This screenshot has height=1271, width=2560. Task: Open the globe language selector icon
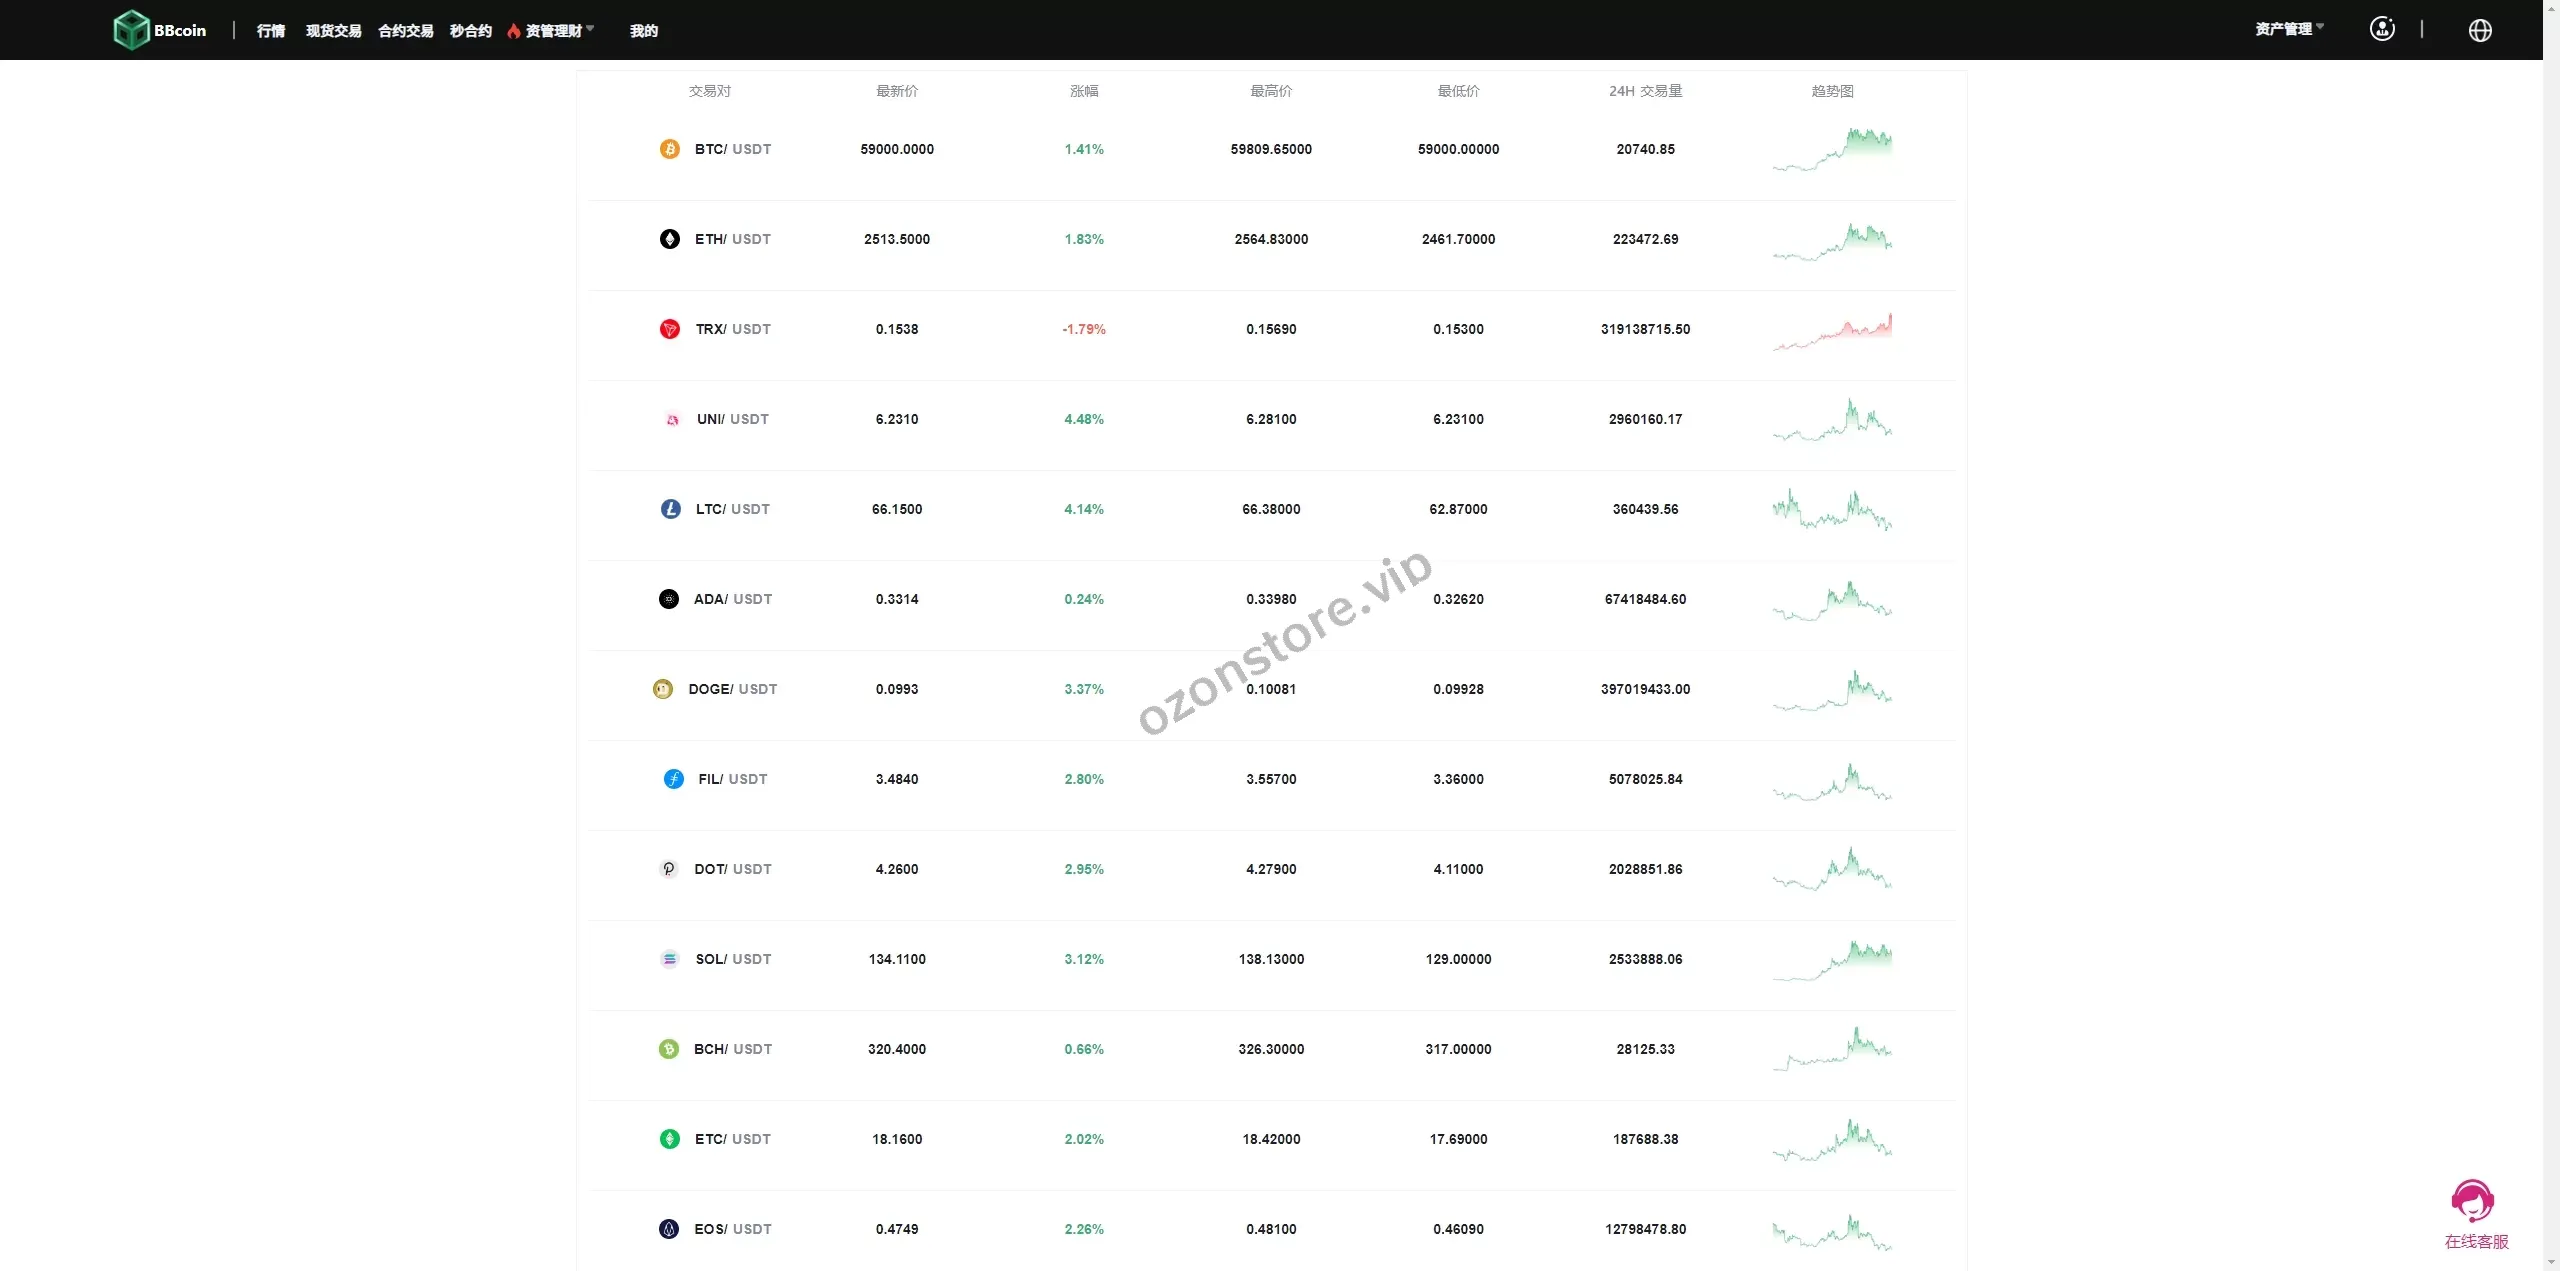(x=2479, y=30)
